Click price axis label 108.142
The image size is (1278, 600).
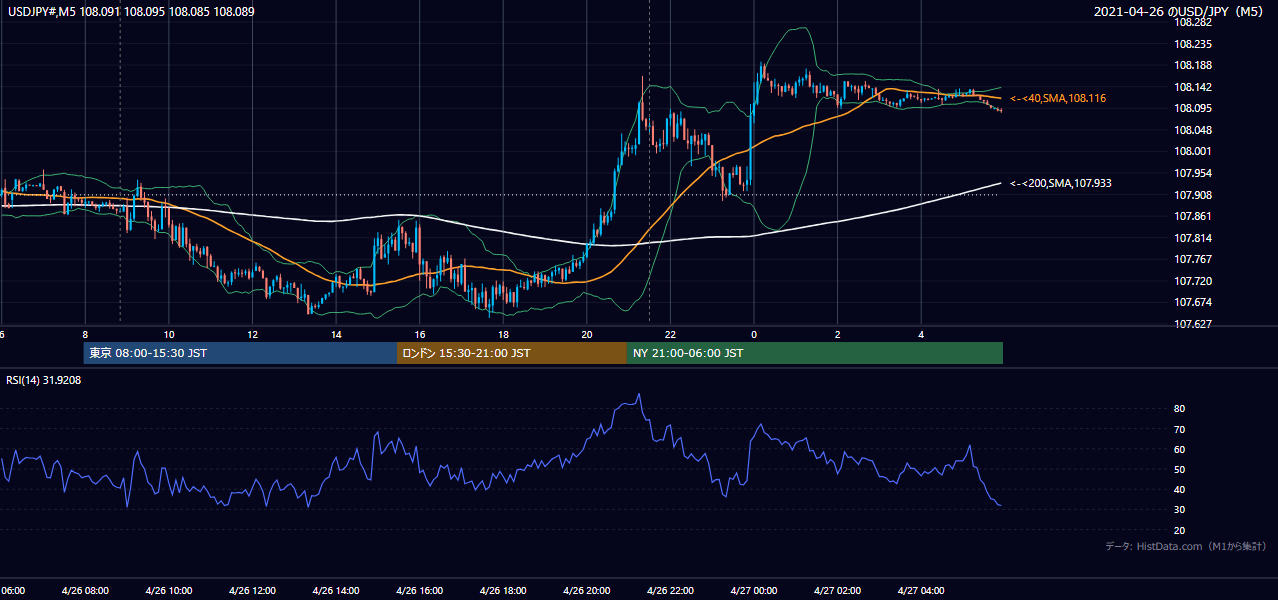pos(1193,87)
